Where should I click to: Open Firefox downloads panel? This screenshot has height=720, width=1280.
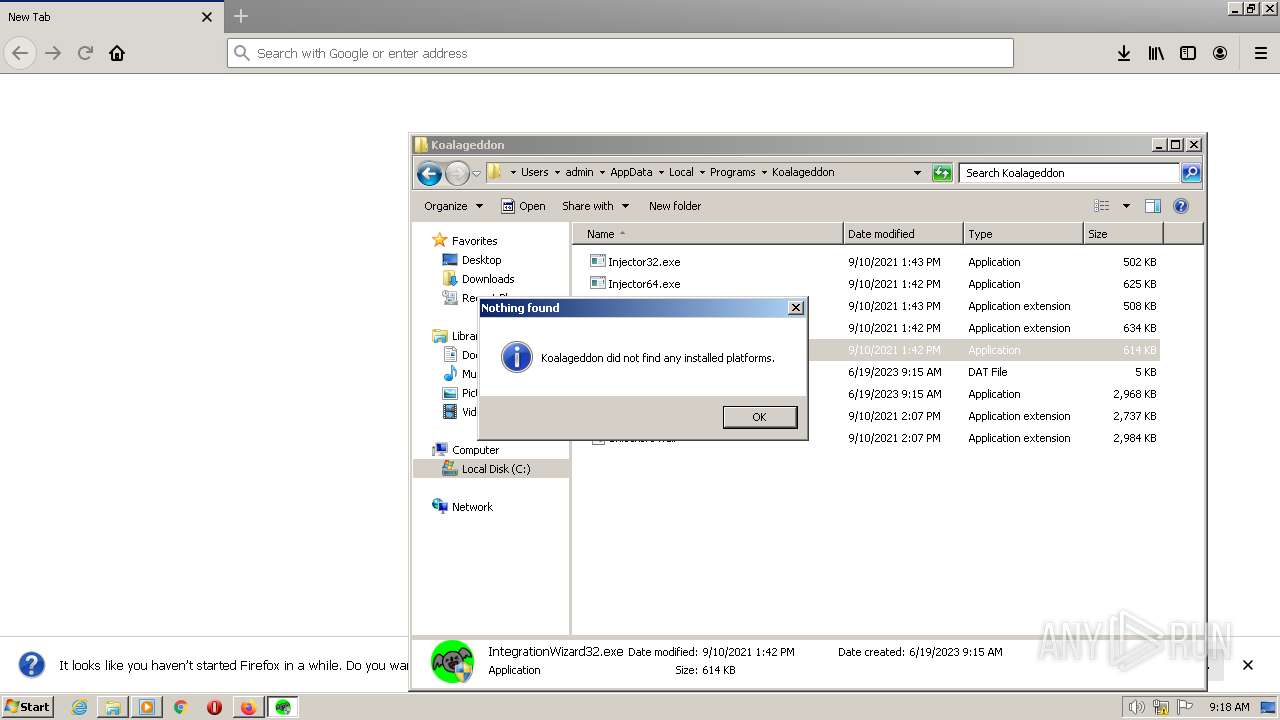coord(1124,53)
